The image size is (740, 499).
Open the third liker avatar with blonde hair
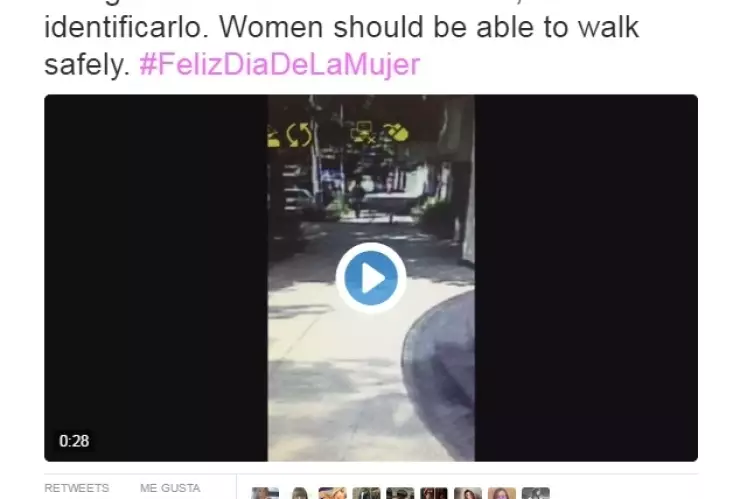point(333,493)
